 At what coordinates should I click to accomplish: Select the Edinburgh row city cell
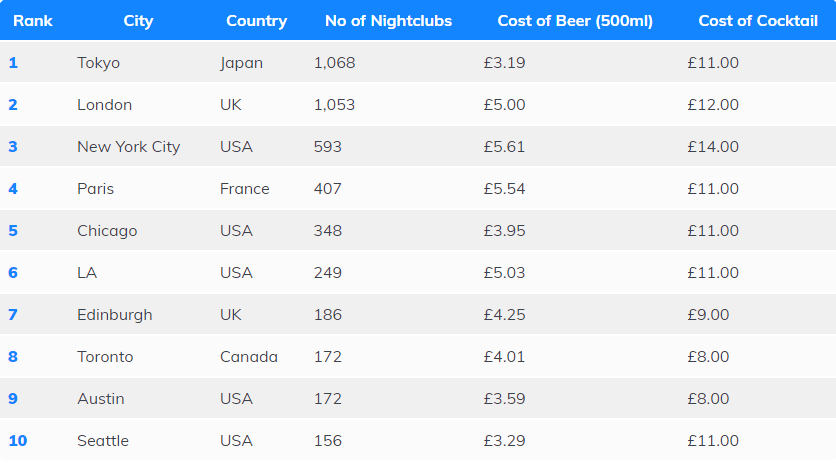click(114, 315)
